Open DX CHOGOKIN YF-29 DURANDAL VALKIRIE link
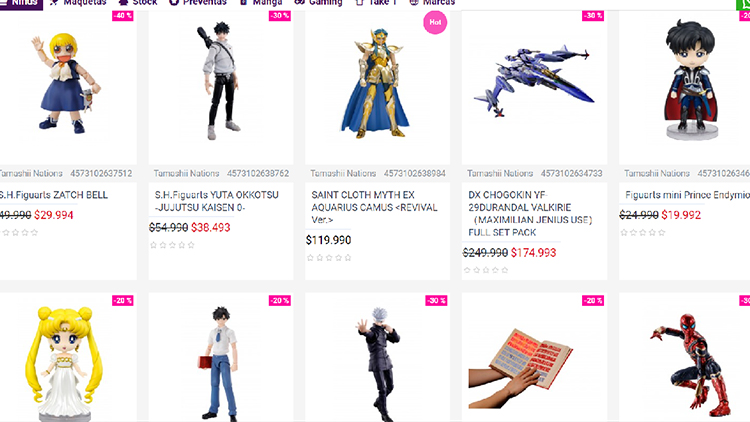Viewport: 750px width, 422px height. coord(530,214)
